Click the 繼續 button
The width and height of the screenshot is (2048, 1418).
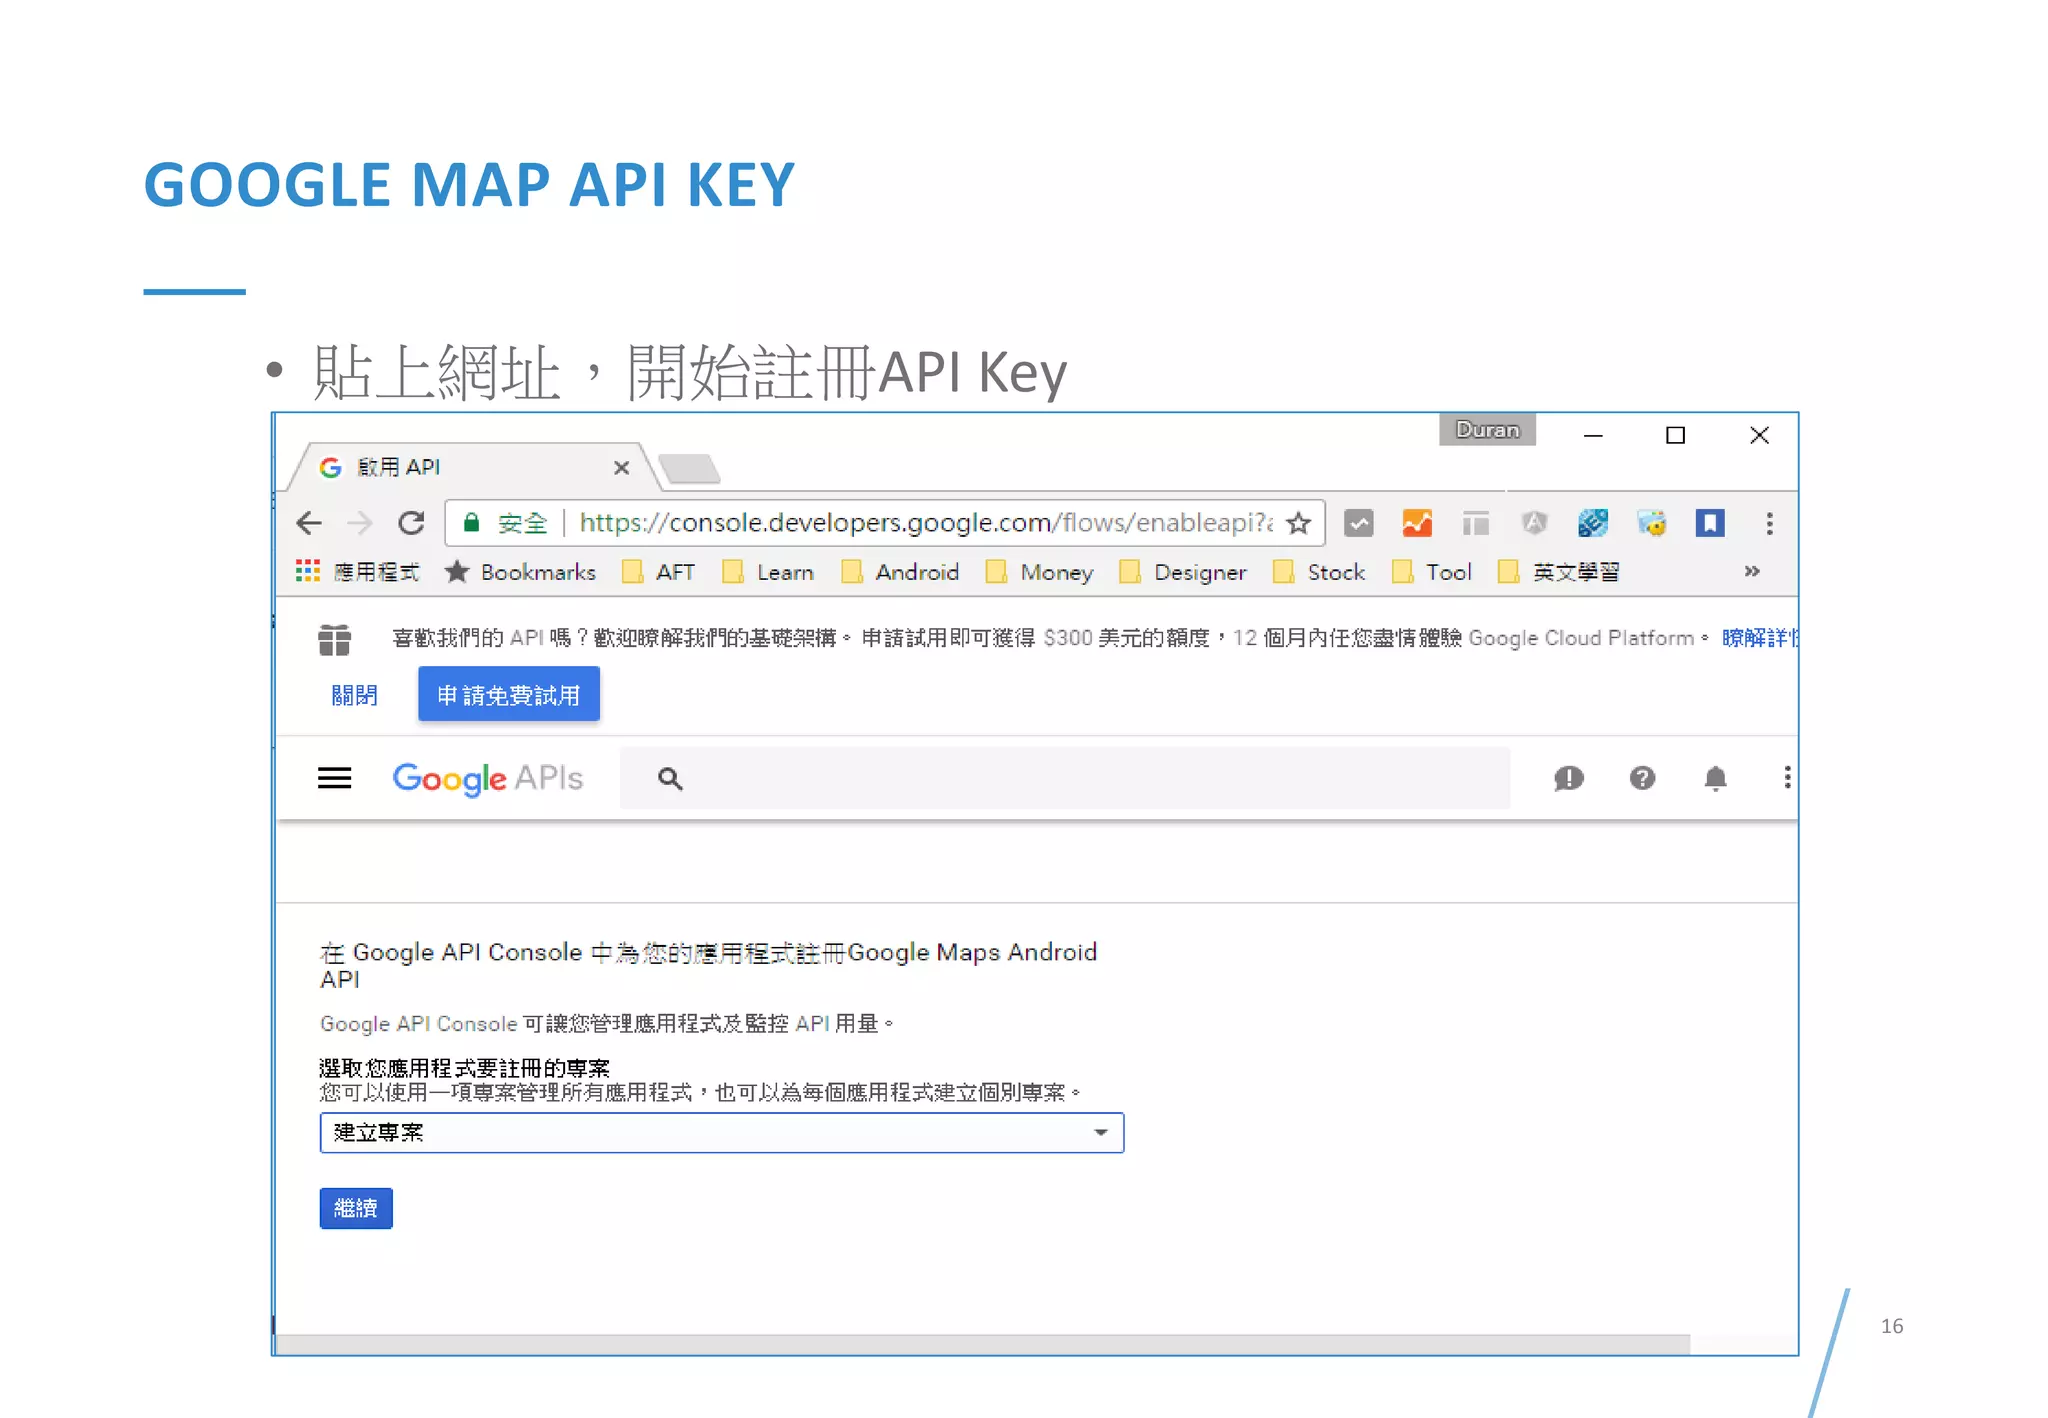[x=356, y=1208]
